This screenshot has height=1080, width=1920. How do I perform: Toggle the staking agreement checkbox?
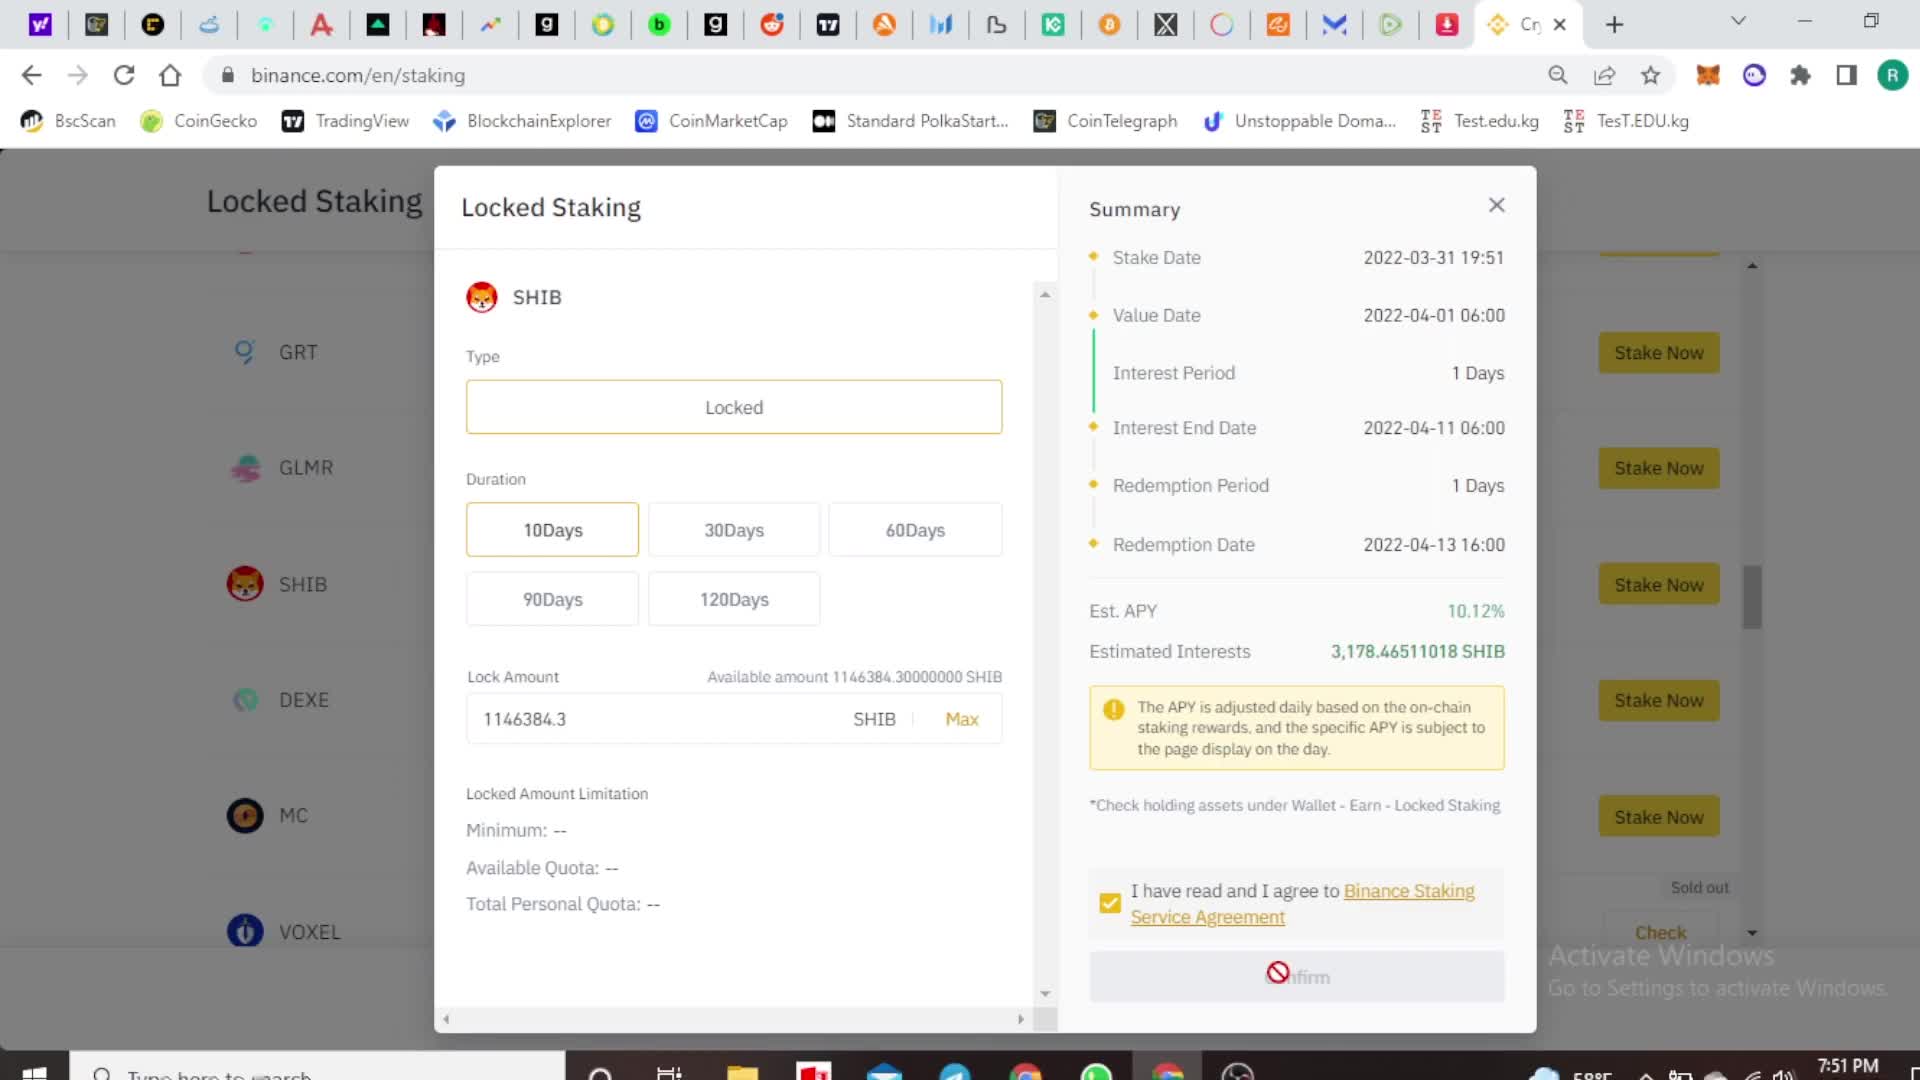coord(1110,903)
